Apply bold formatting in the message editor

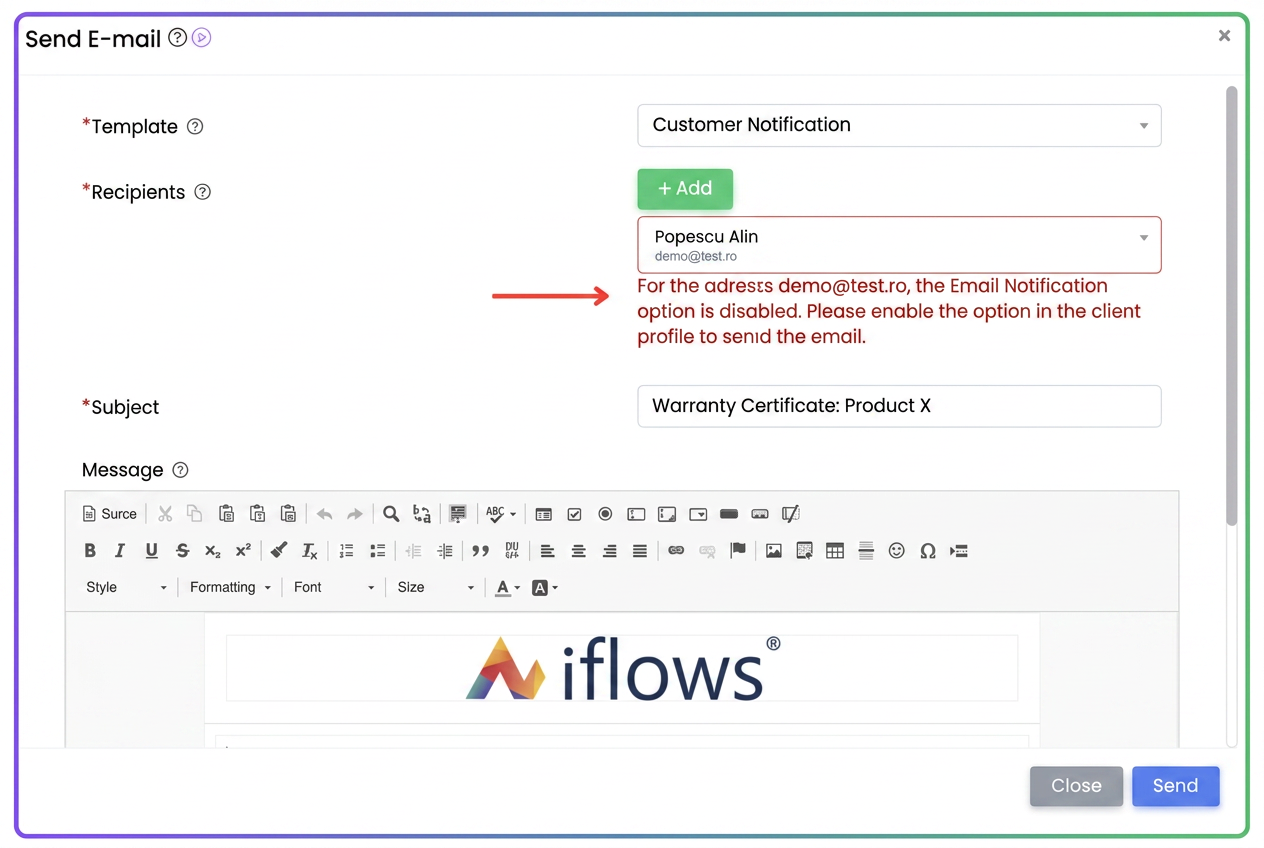click(90, 551)
